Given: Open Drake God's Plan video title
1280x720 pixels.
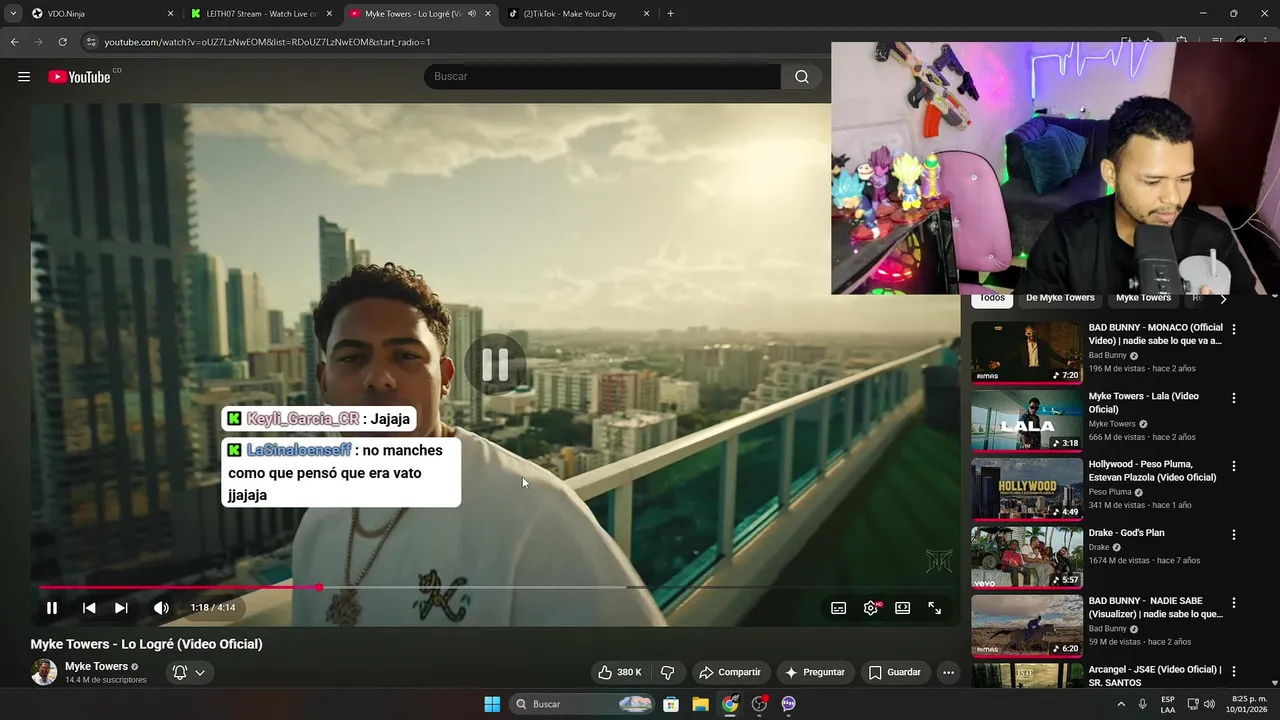Looking at the screenshot, I should click(1127, 533).
